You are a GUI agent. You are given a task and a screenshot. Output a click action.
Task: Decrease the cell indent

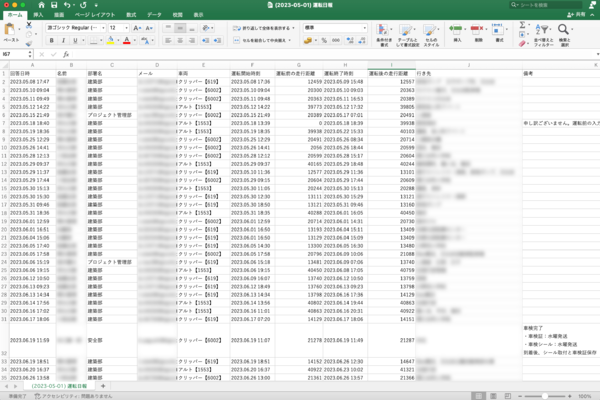(x=205, y=41)
